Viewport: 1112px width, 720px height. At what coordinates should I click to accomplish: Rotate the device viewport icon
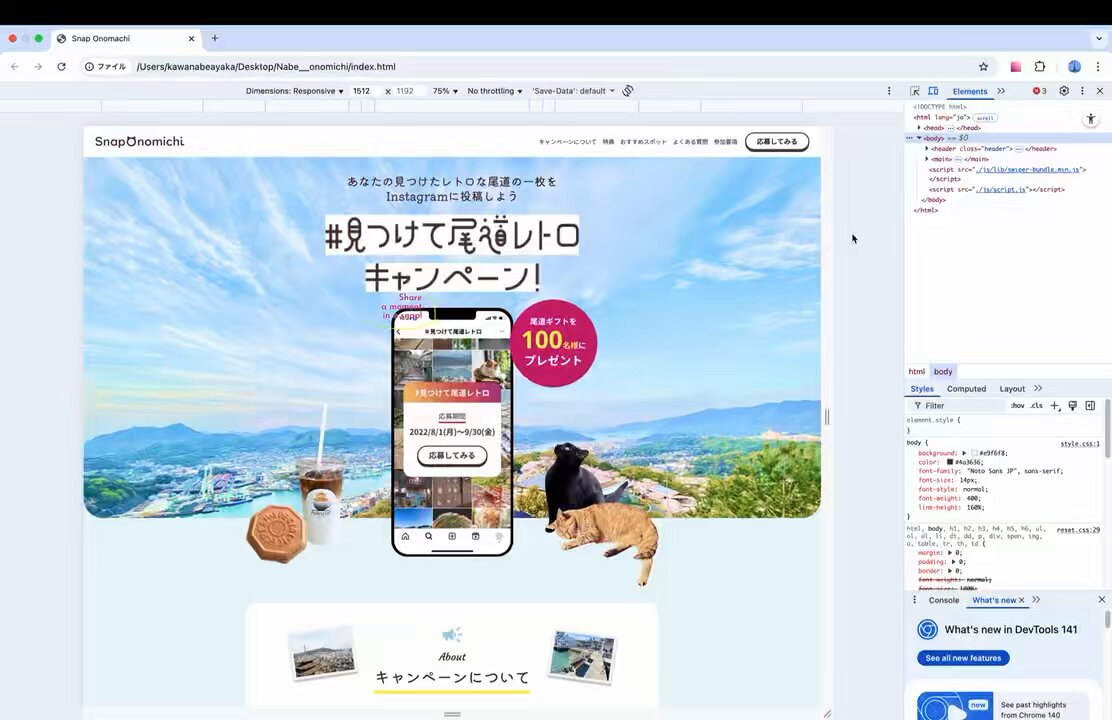click(628, 91)
